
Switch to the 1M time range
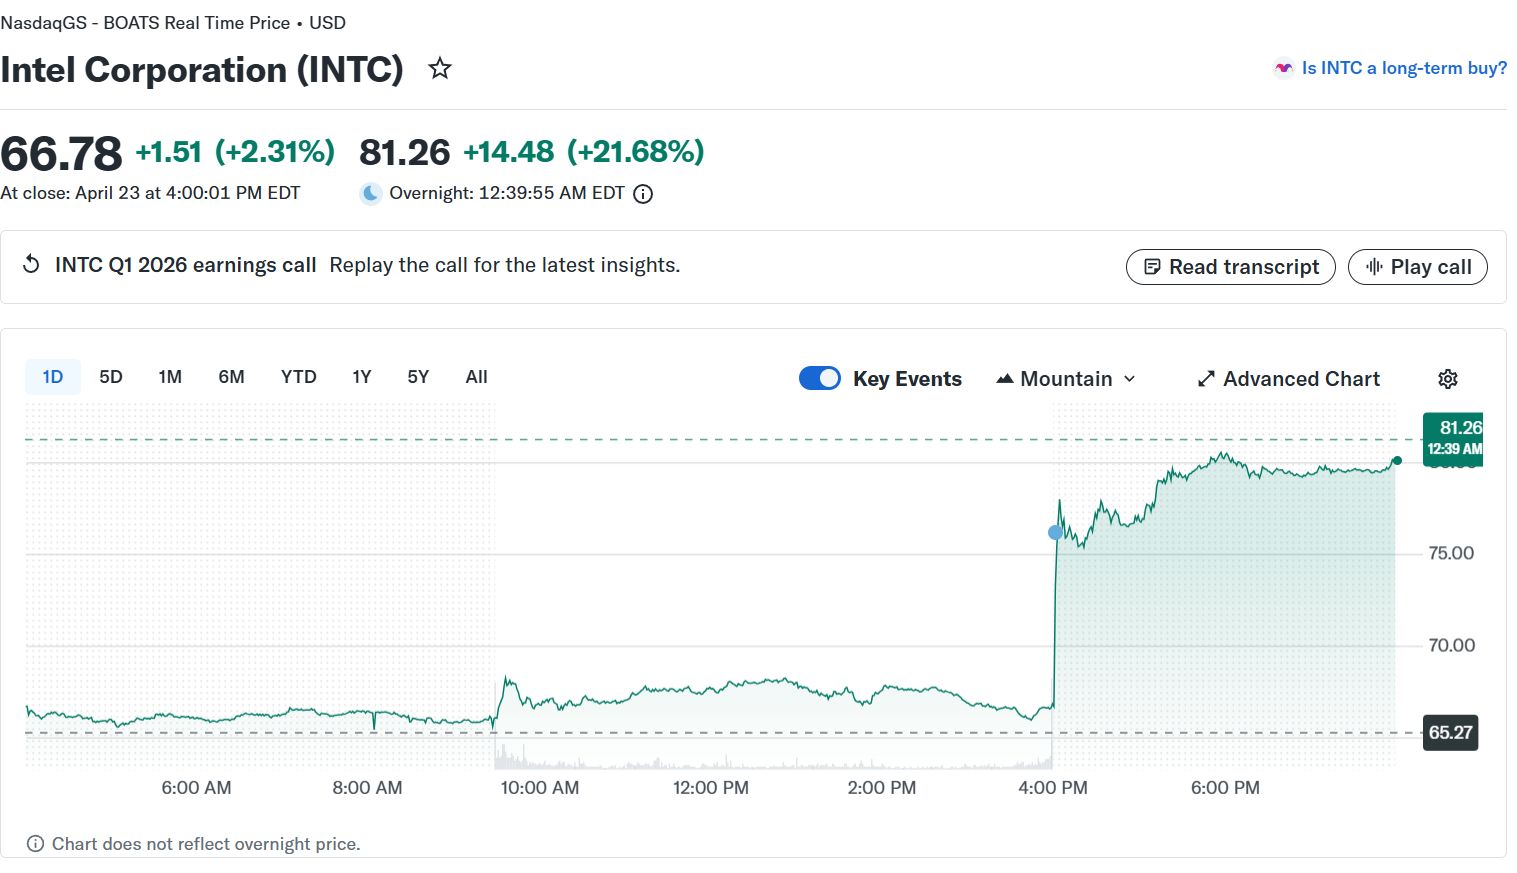click(170, 377)
